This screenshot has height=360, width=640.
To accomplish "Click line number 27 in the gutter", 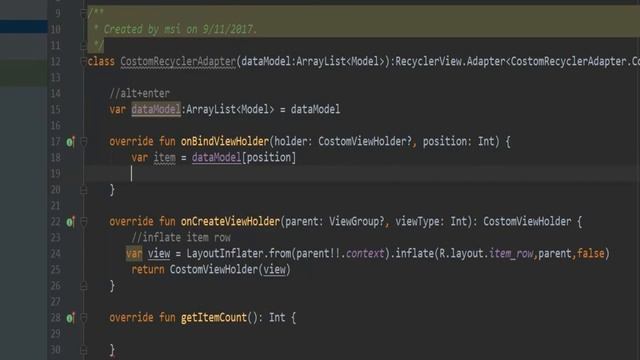I will [56, 302].
